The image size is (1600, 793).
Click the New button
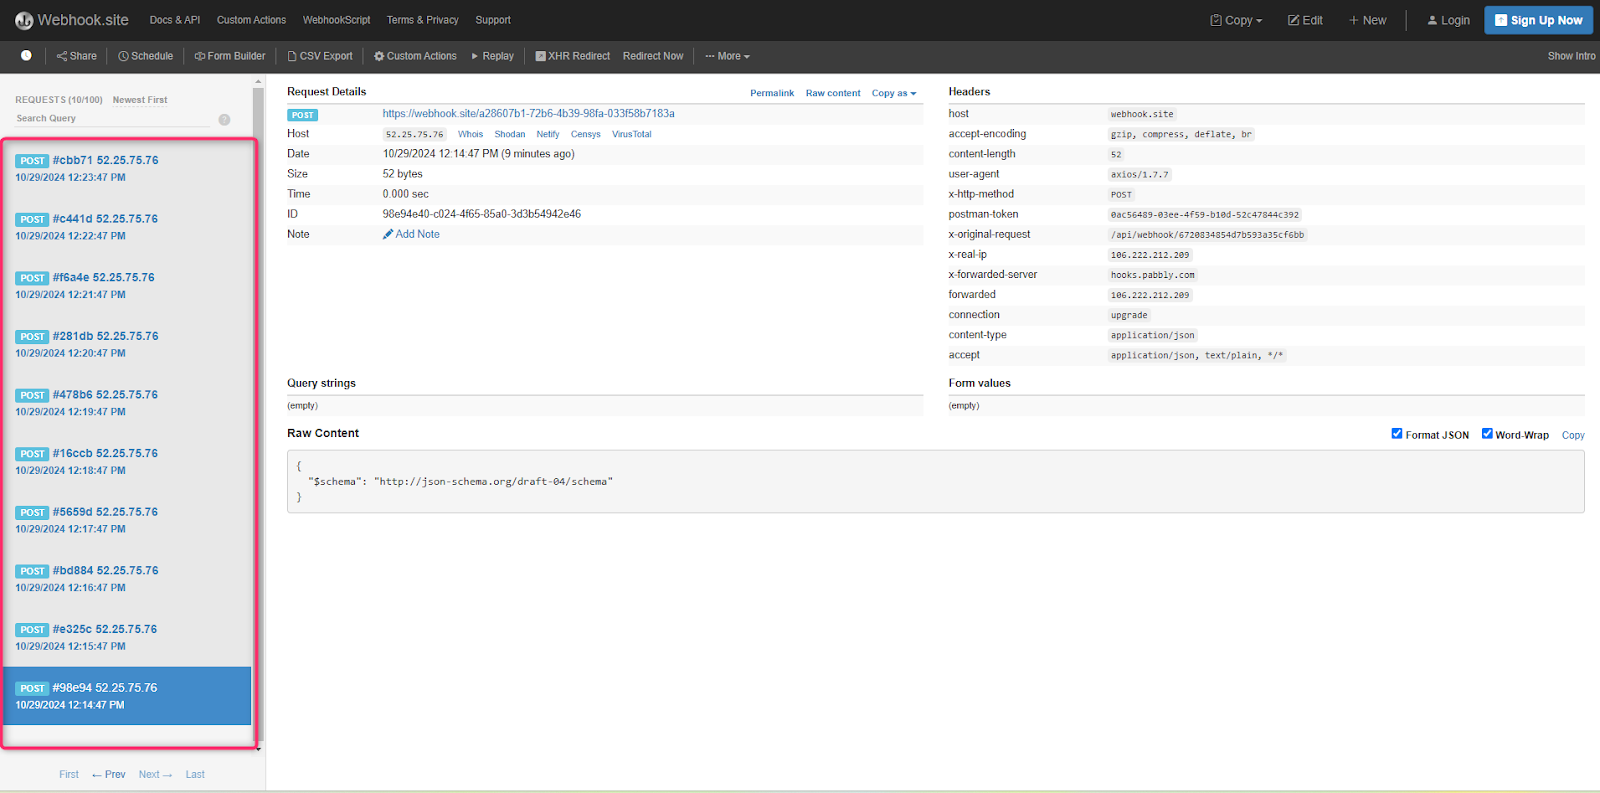point(1368,20)
